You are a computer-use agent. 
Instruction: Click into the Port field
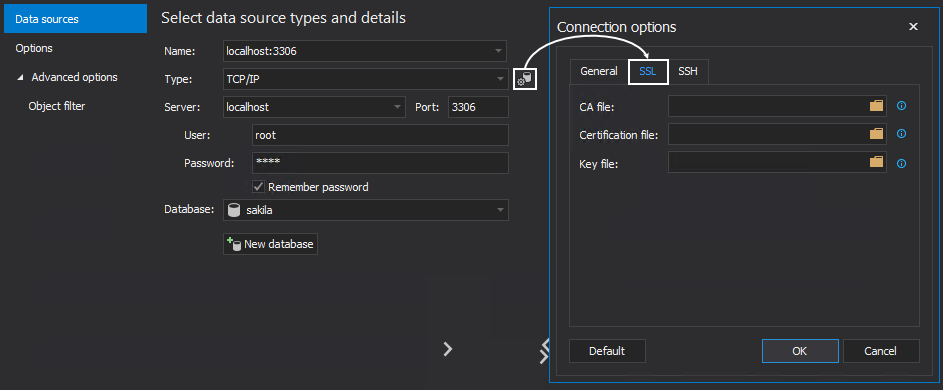(478, 107)
